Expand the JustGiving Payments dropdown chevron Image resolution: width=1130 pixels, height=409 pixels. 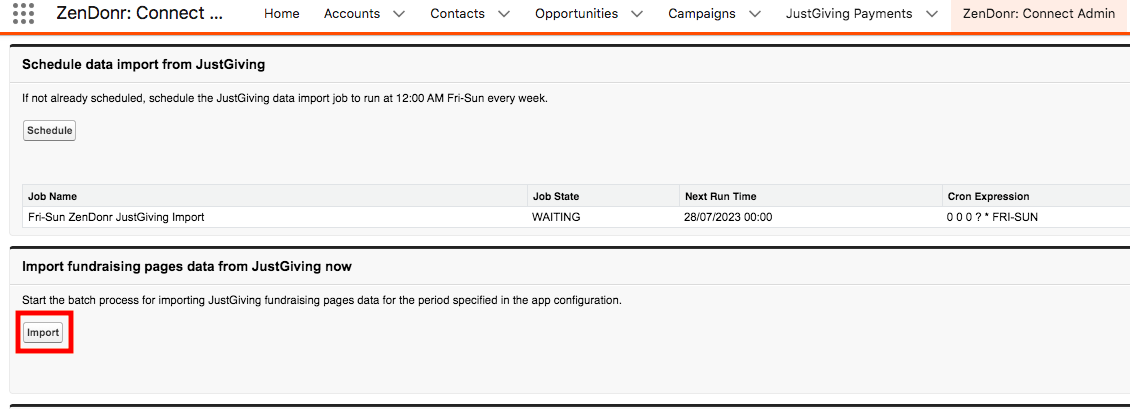coord(931,14)
